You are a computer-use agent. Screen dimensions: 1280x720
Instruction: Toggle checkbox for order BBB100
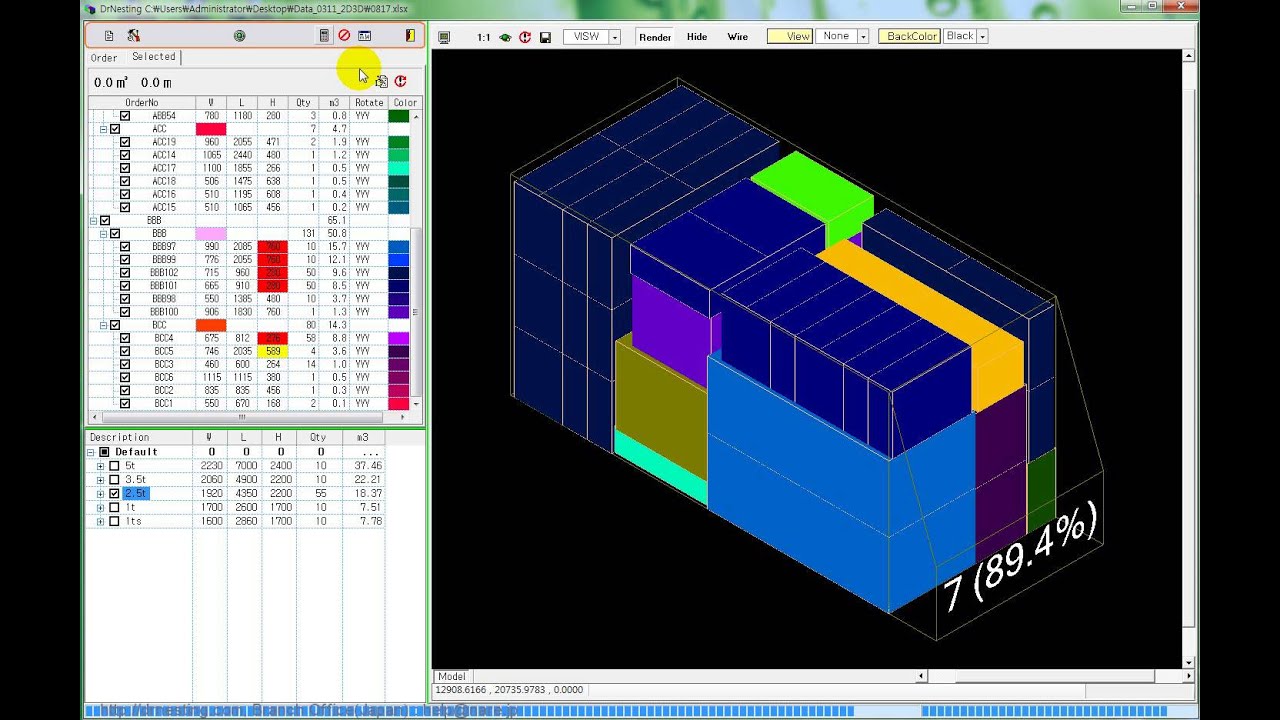(125, 312)
